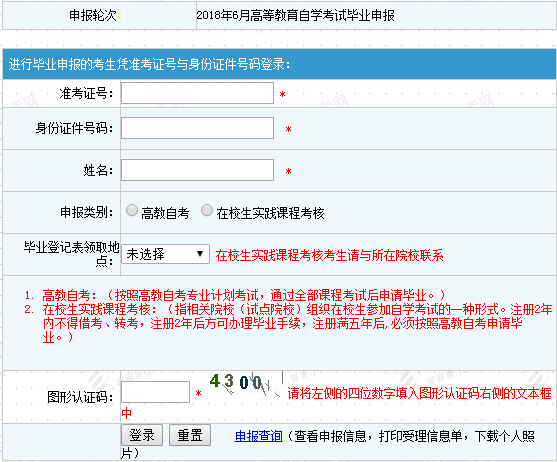Viewport: 557px width, 462px height.
Task: Click the 毕业登记表领取地点 label
Action: [x=71, y=254]
